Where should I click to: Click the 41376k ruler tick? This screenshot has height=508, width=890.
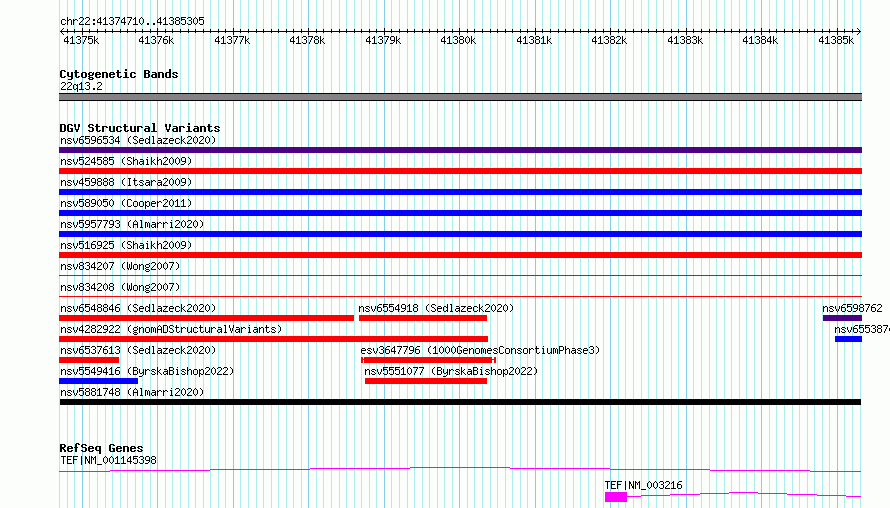[x=156, y=40]
